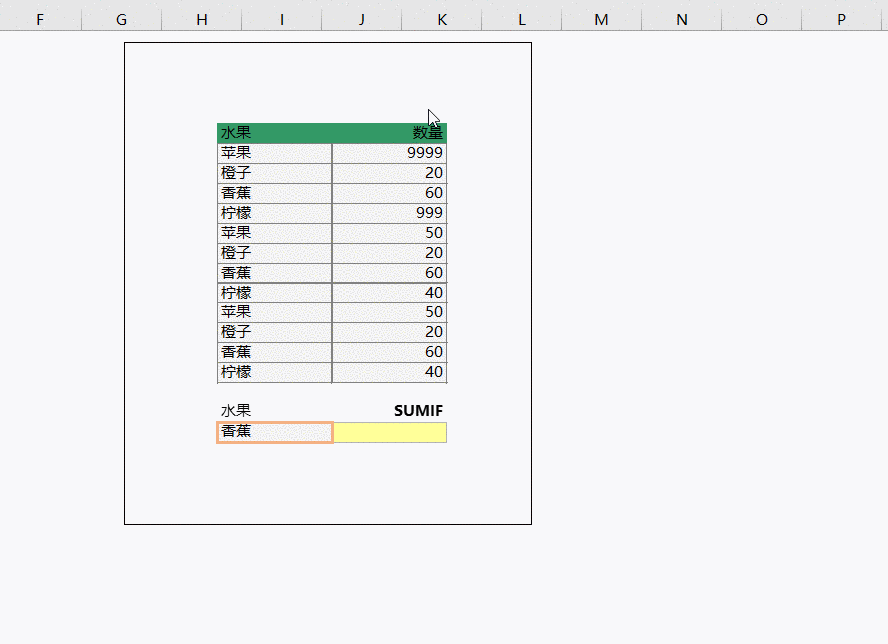The image size is (888, 644).
Task: Select the cell with value 999
Action: 389,213
